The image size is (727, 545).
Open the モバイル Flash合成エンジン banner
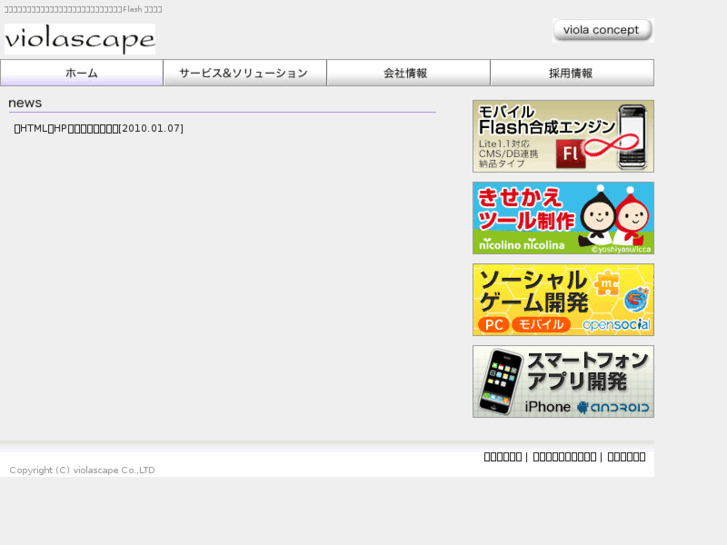[x=563, y=136]
